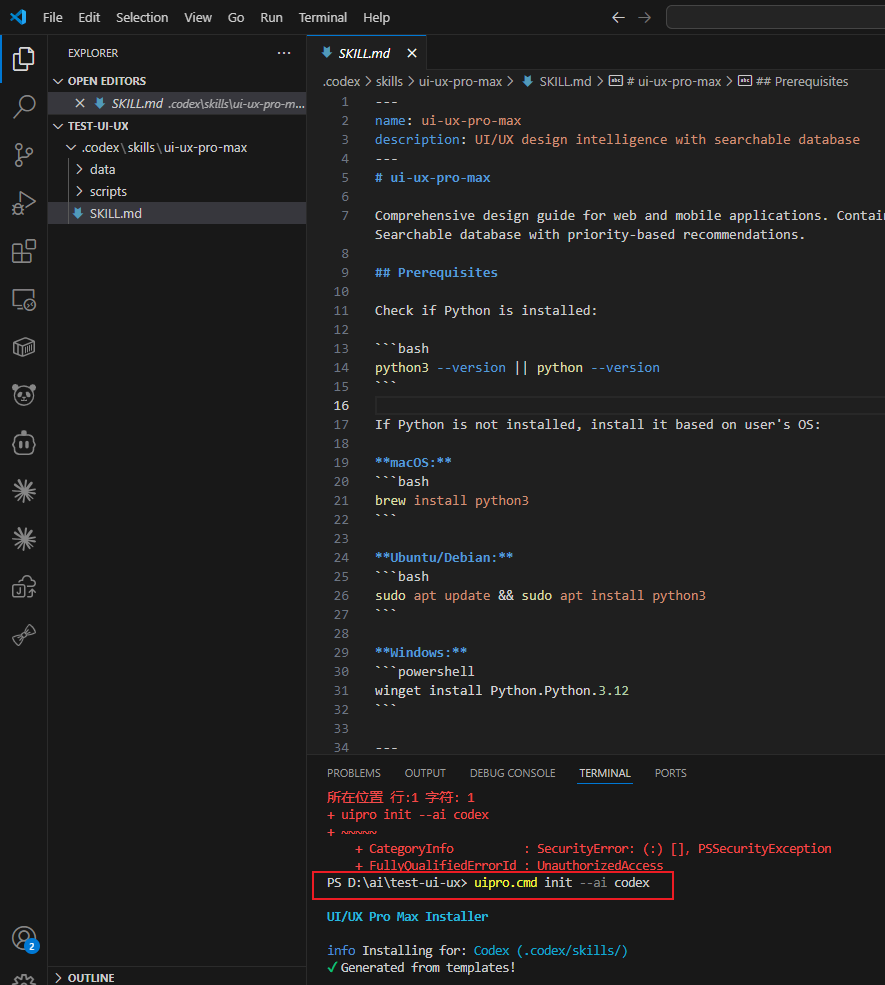This screenshot has height=985, width=885.
Task: Open the File menu
Action: tap(53, 18)
